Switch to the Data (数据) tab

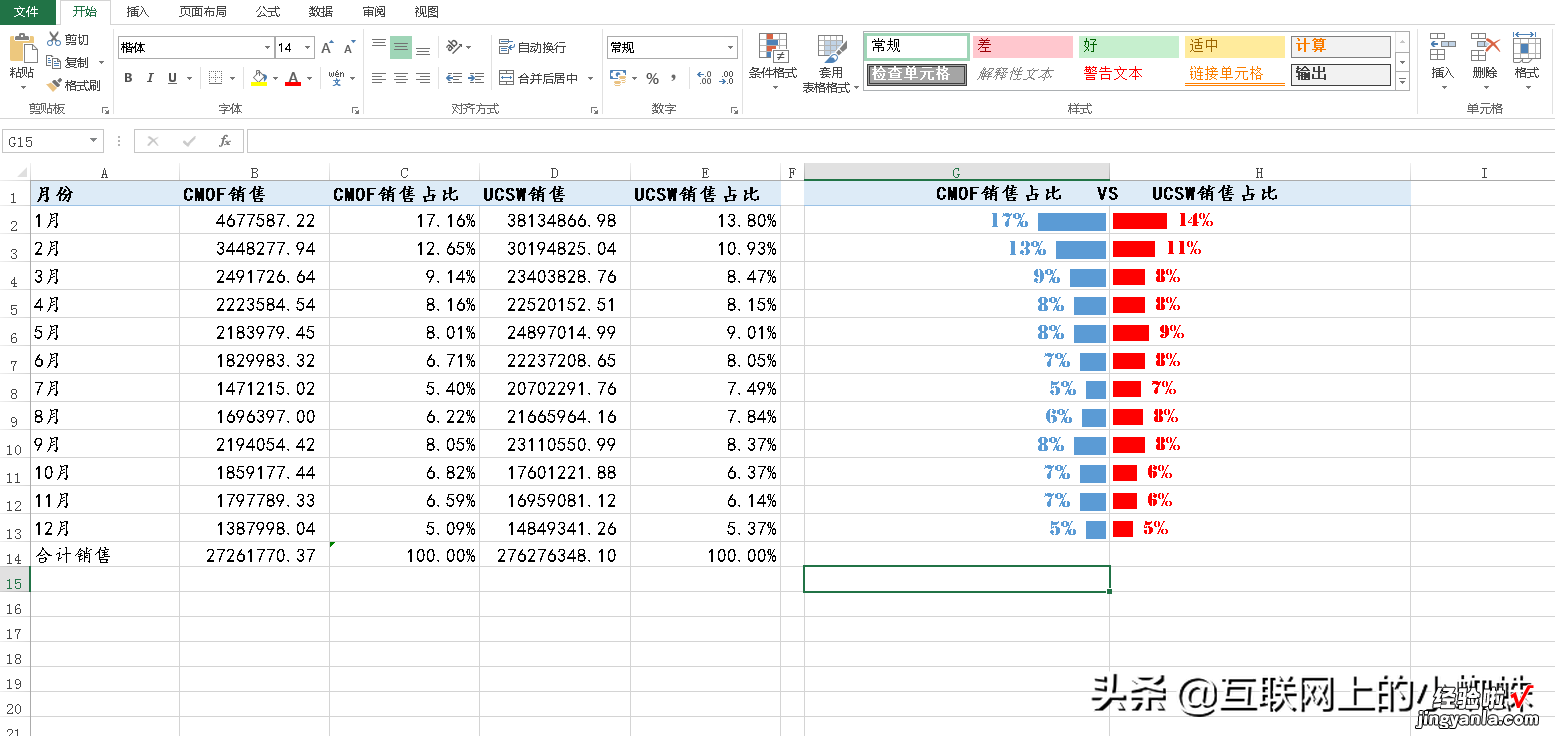point(321,12)
